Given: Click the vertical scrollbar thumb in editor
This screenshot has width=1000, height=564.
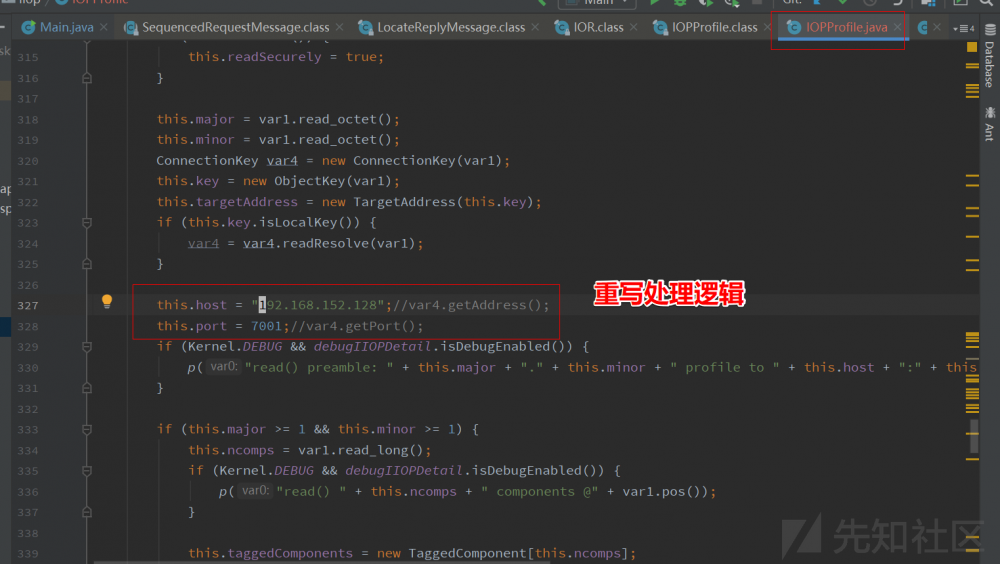Looking at the screenshot, I should 973,434.
